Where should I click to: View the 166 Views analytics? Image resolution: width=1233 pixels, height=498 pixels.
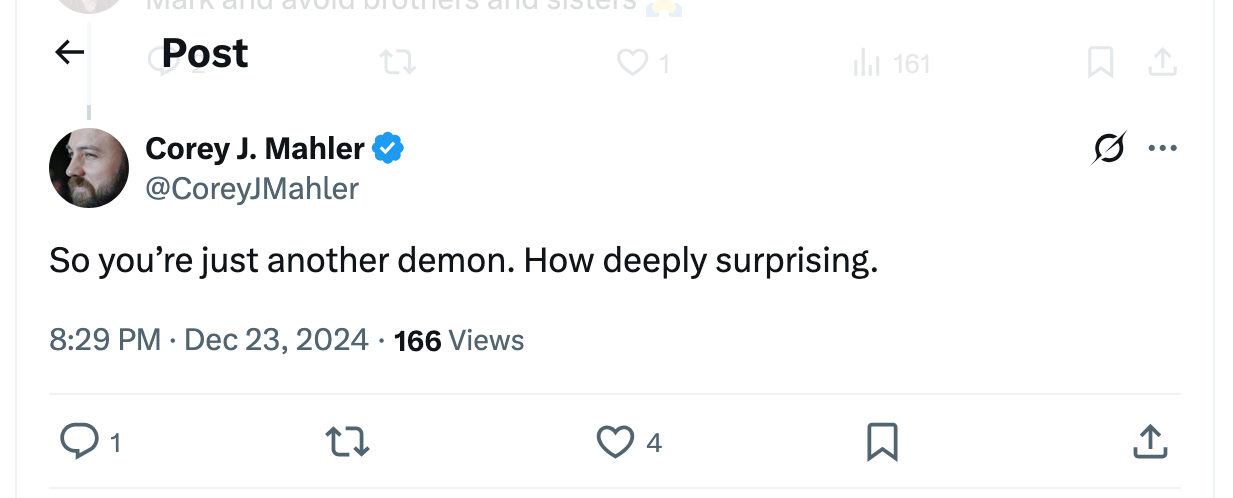[x=459, y=340]
